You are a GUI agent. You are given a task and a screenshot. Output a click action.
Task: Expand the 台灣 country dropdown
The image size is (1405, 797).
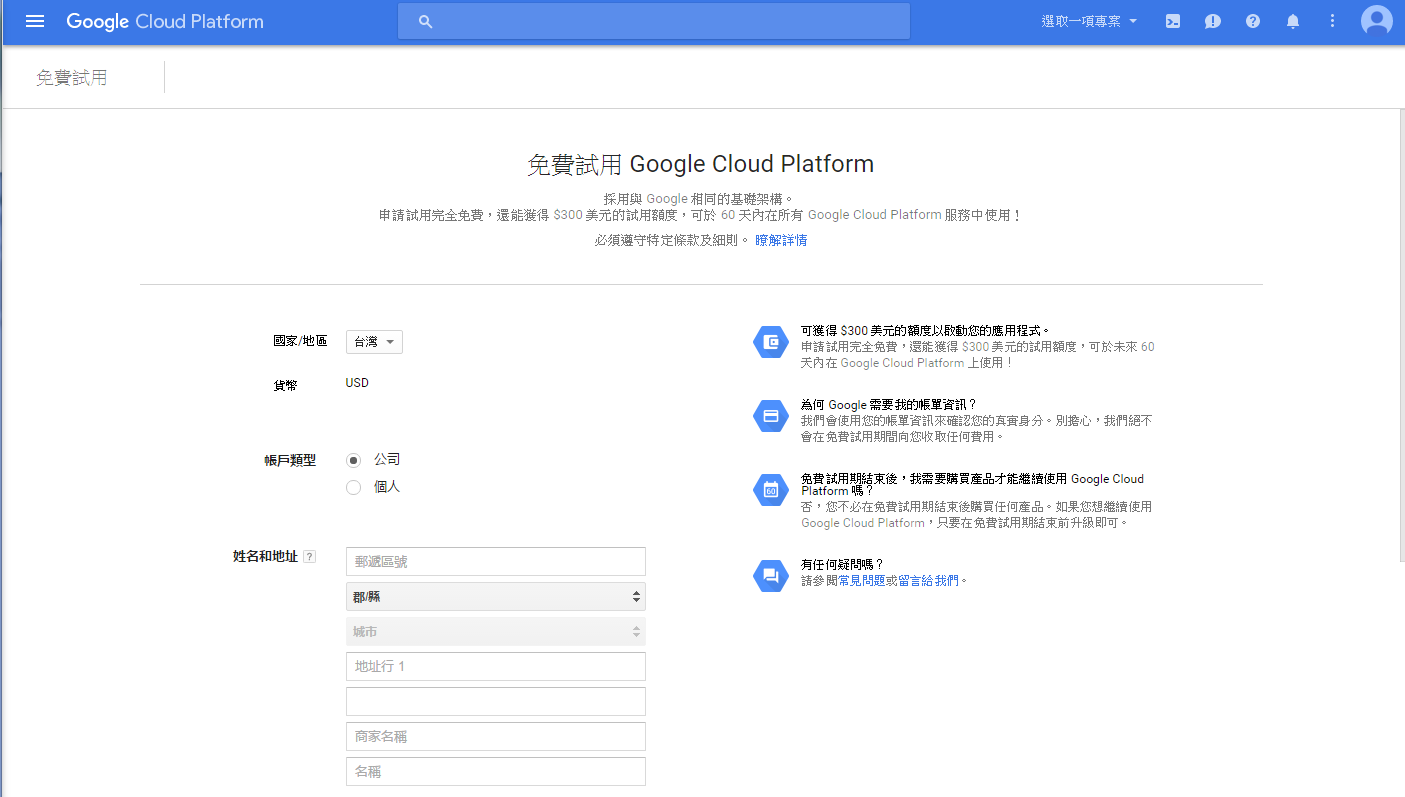pos(374,342)
